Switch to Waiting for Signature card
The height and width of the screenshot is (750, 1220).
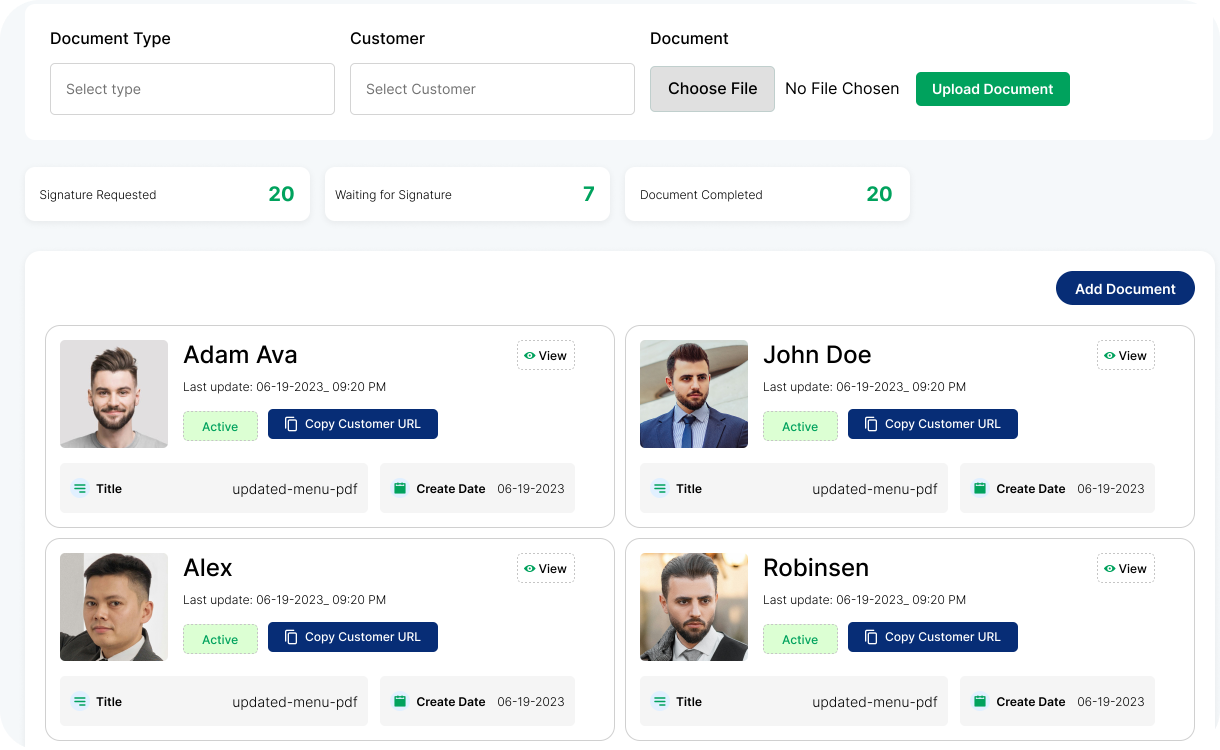click(x=467, y=194)
